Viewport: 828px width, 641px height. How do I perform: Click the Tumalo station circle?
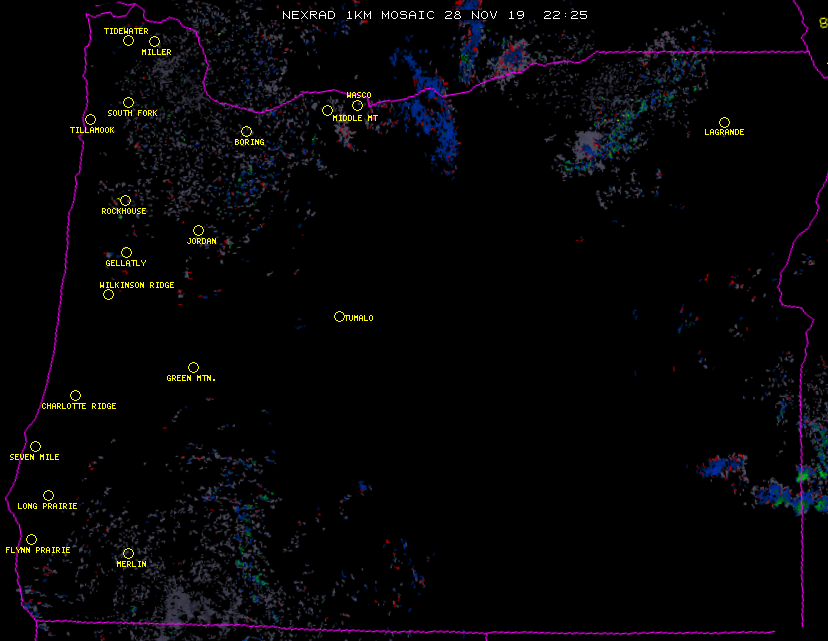pyautogui.click(x=339, y=317)
